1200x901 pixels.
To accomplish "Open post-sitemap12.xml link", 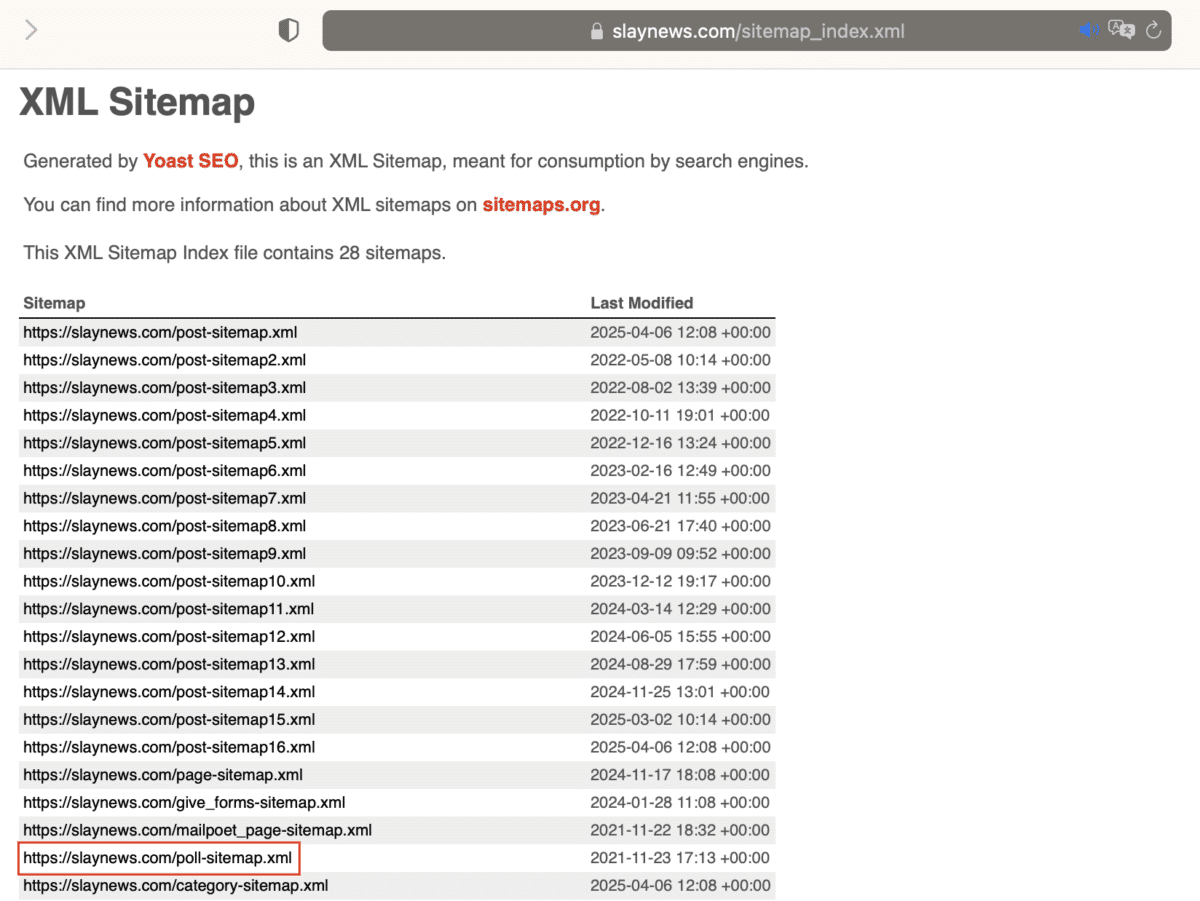I will coord(169,637).
